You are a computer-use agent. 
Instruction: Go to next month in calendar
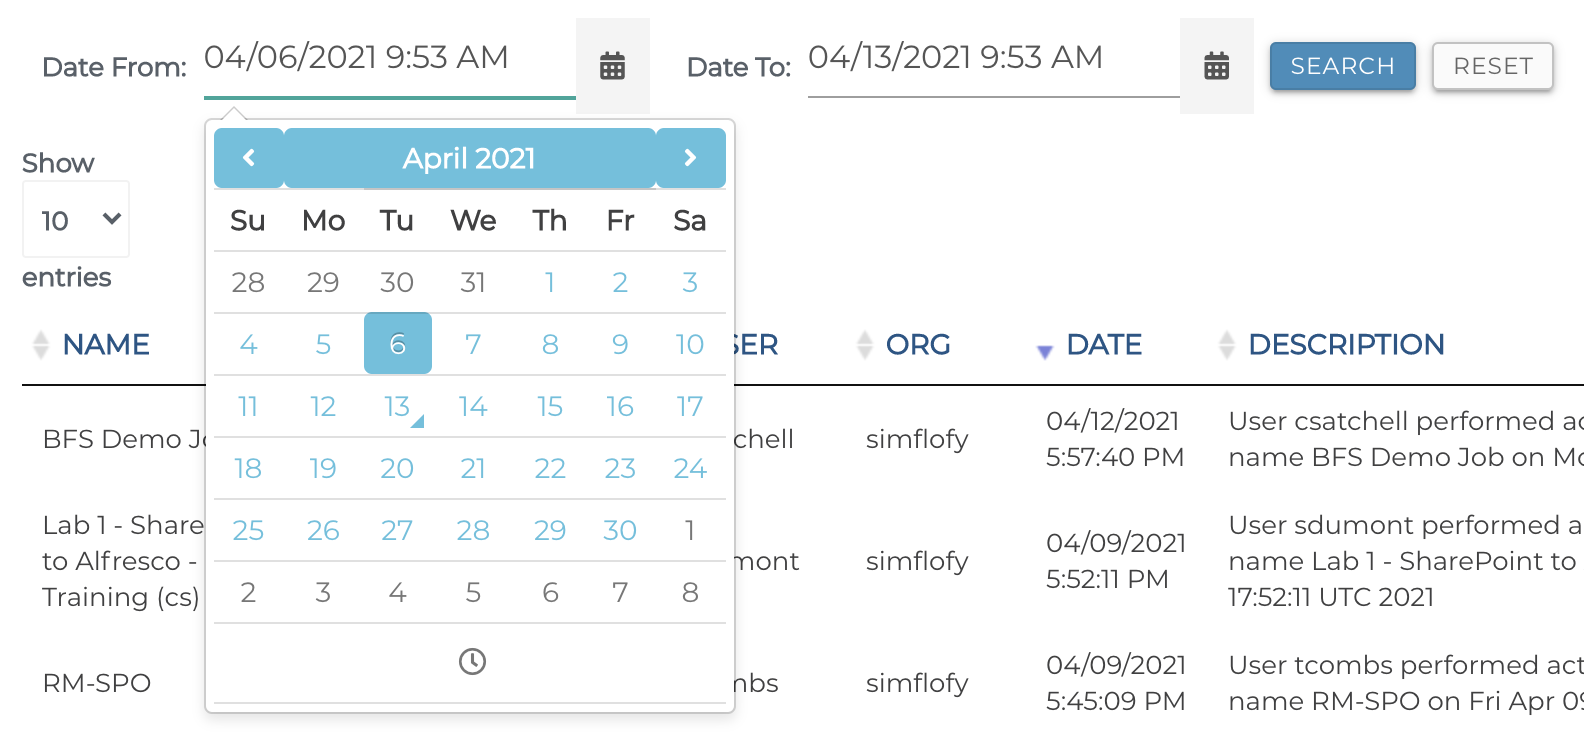[x=690, y=158]
